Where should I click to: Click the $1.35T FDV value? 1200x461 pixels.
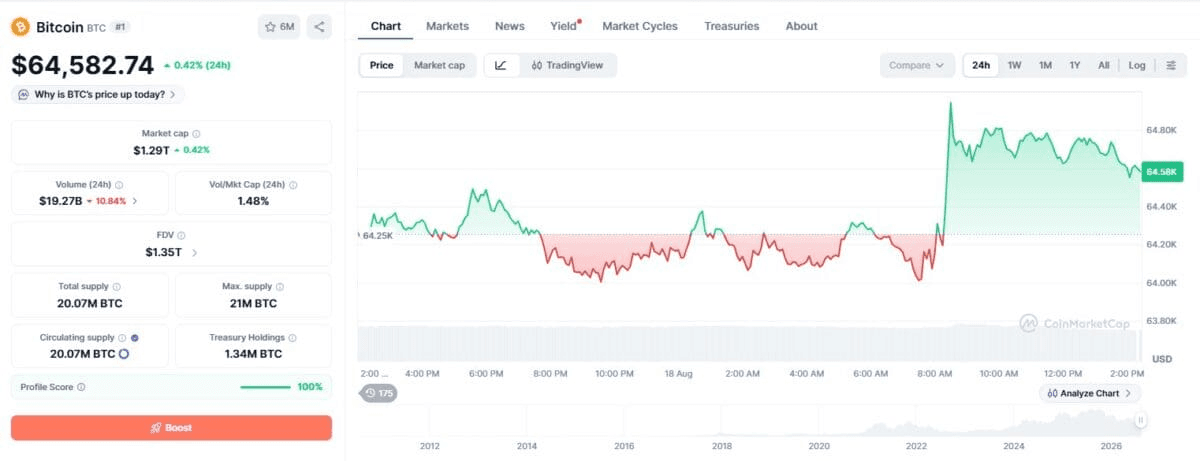(x=164, y=253)
